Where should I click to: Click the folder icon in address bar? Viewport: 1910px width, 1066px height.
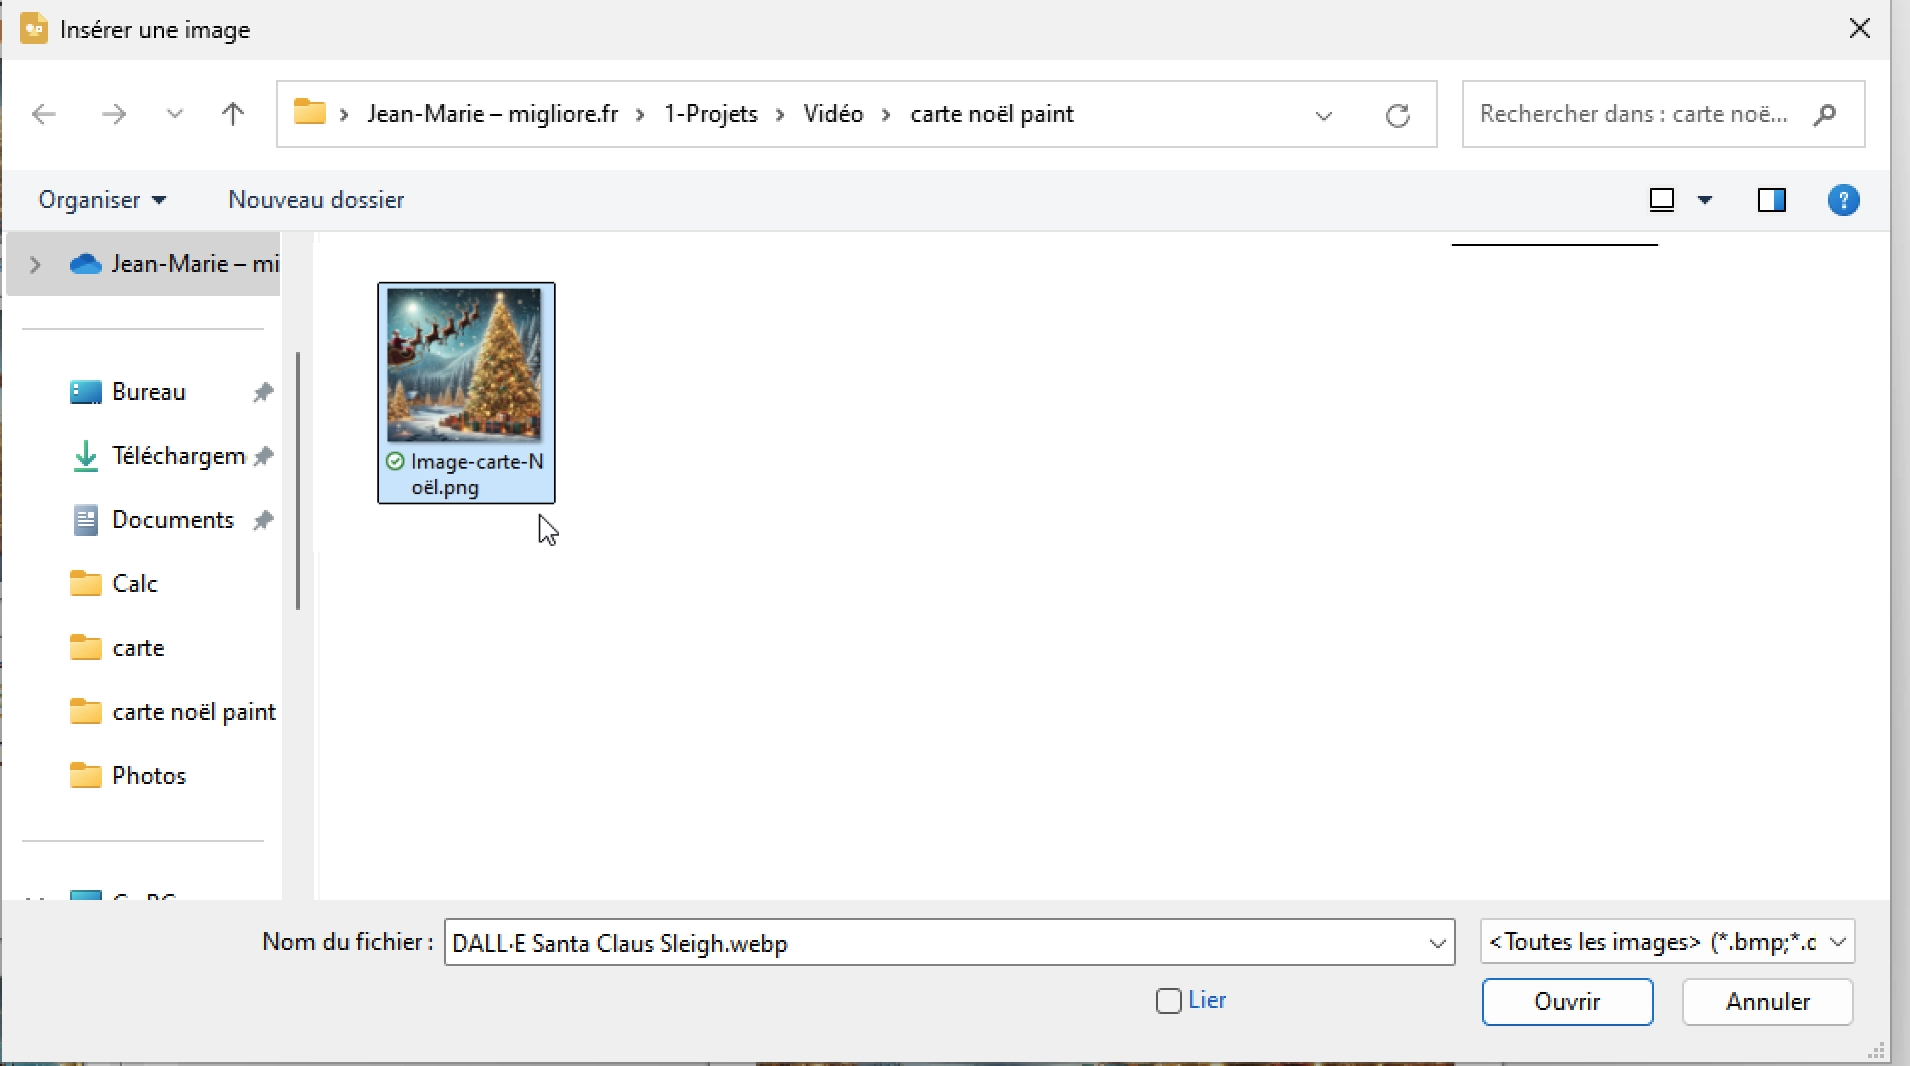(x=310, y=112)
